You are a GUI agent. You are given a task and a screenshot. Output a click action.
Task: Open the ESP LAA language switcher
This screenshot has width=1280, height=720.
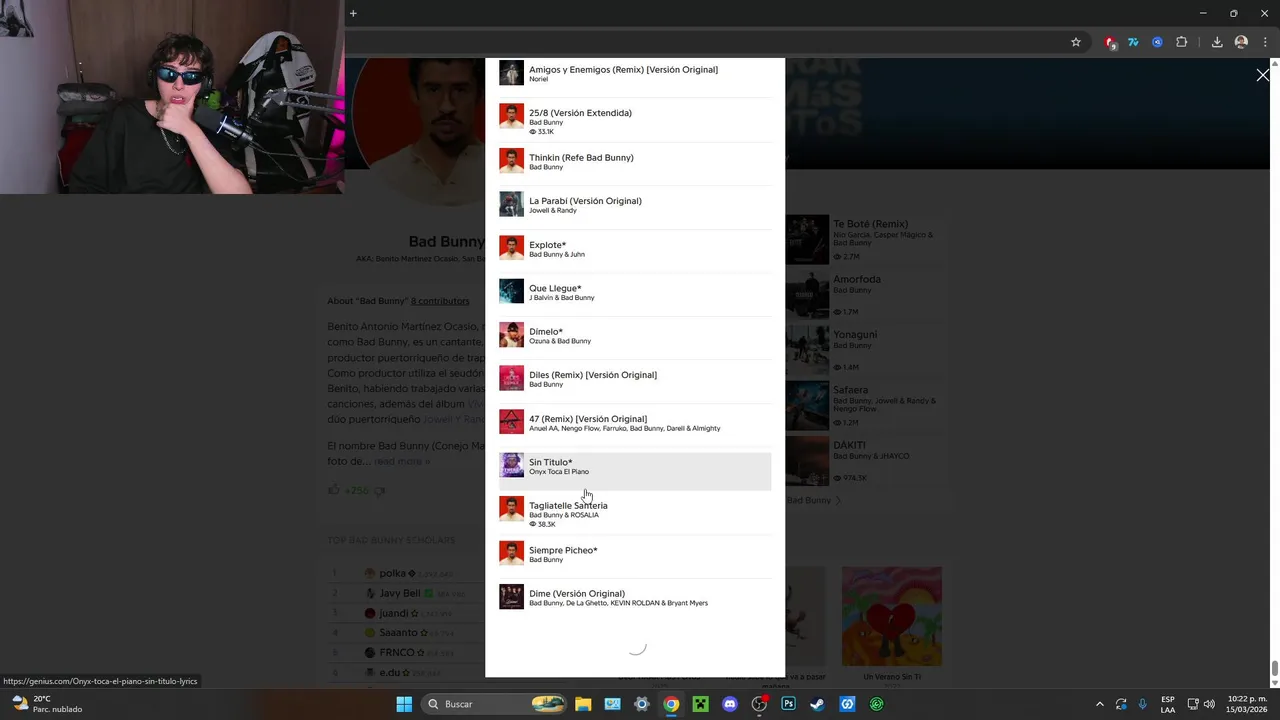tap(1168, 704)
